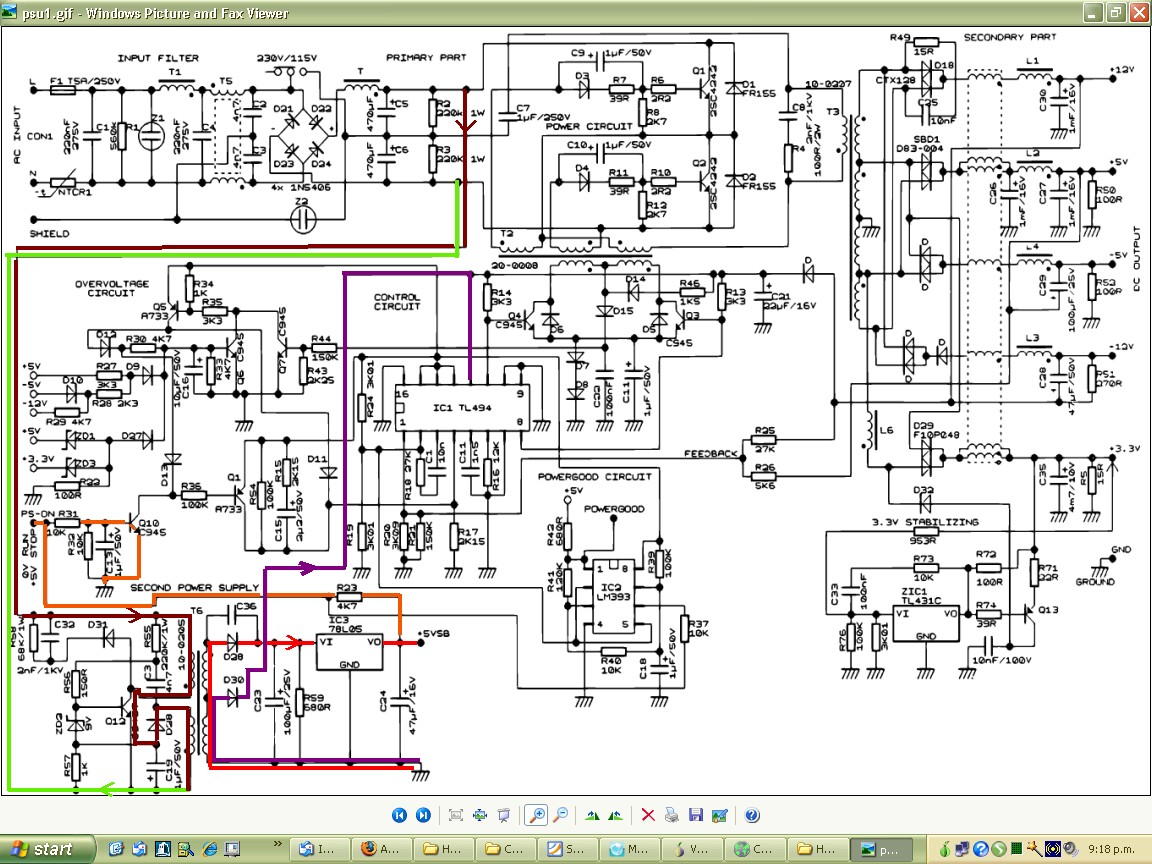Show image at actual size
Image resolution: width=1152 pixels, height=864 pixels.
[x=480, y=815]
